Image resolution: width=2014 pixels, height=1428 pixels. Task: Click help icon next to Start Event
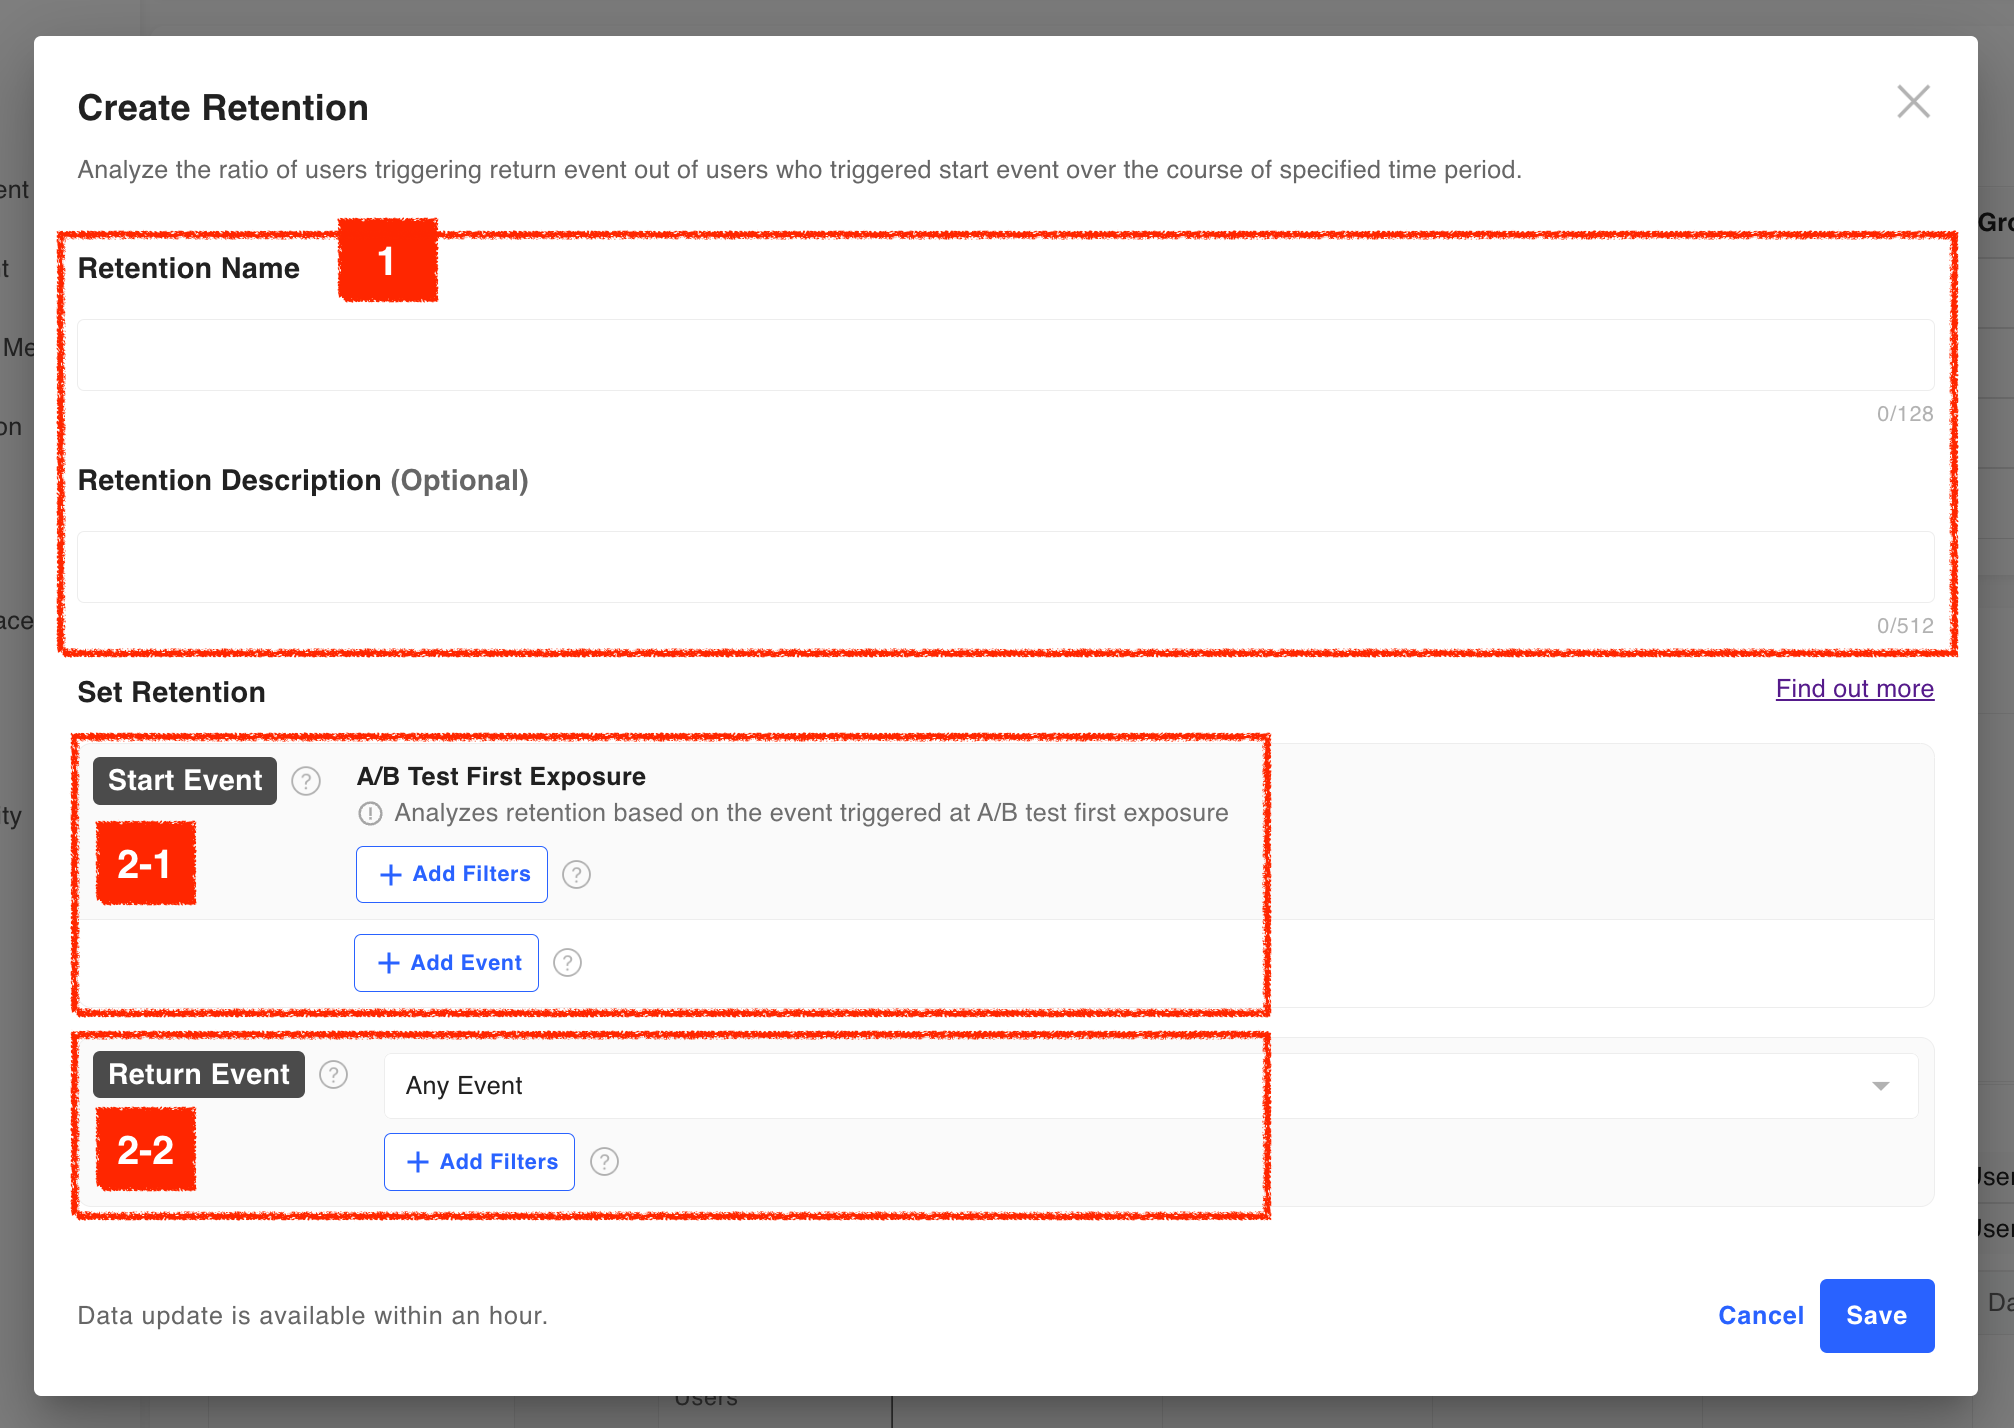coord(306,781)
